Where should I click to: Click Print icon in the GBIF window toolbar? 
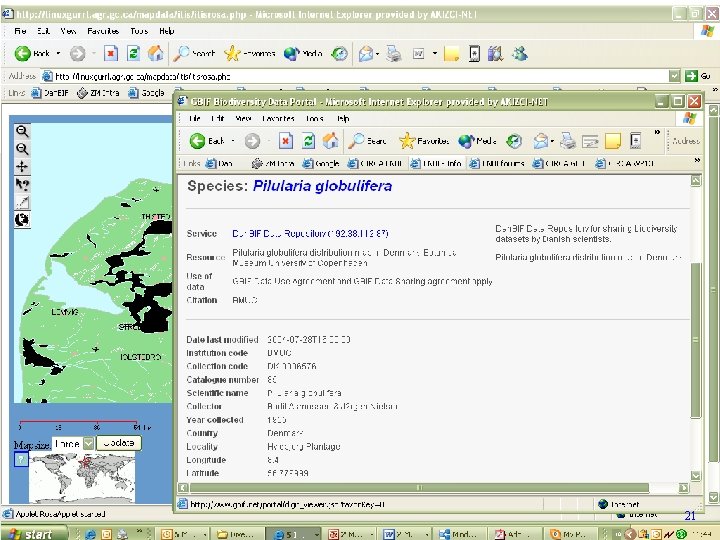coord(568,141)
